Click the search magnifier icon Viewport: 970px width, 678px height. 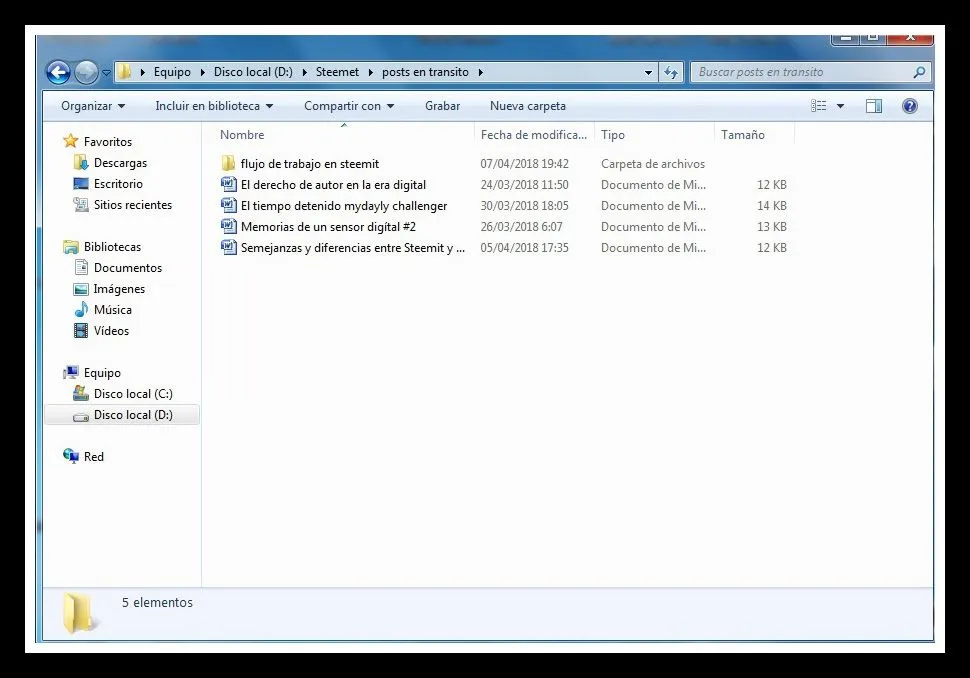tap(919, 72)
